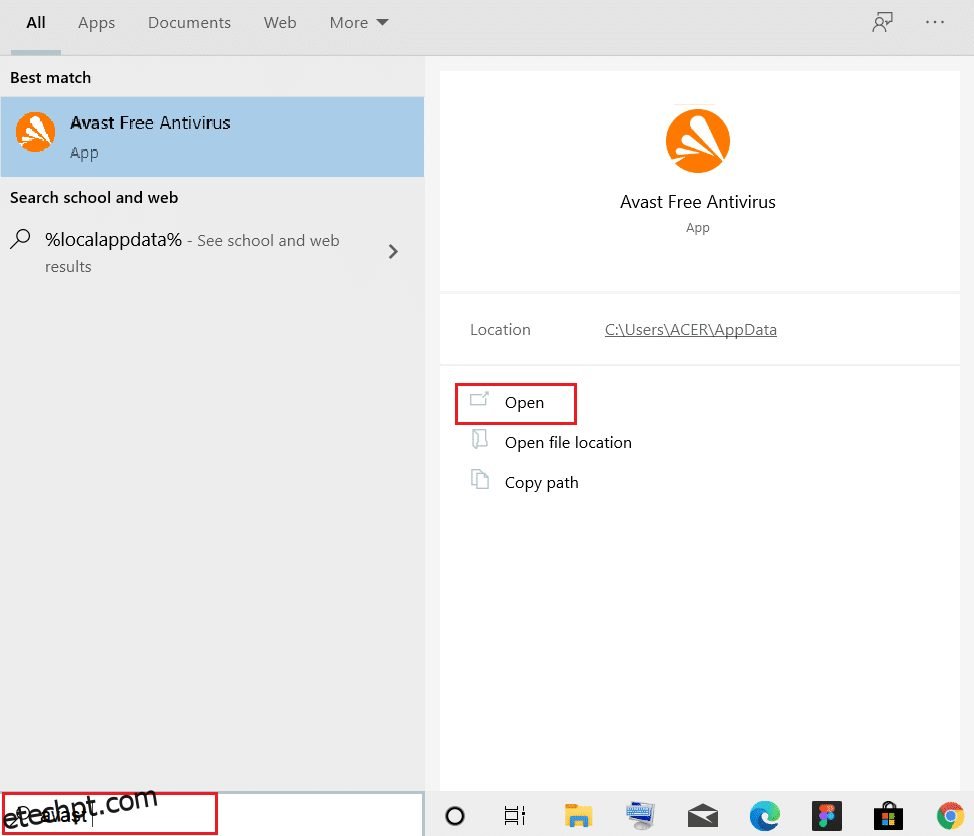Launch Google Chrome from taskbar
Image resolution: width=974 pixels, height=836 pixels.
coord(950,816)
